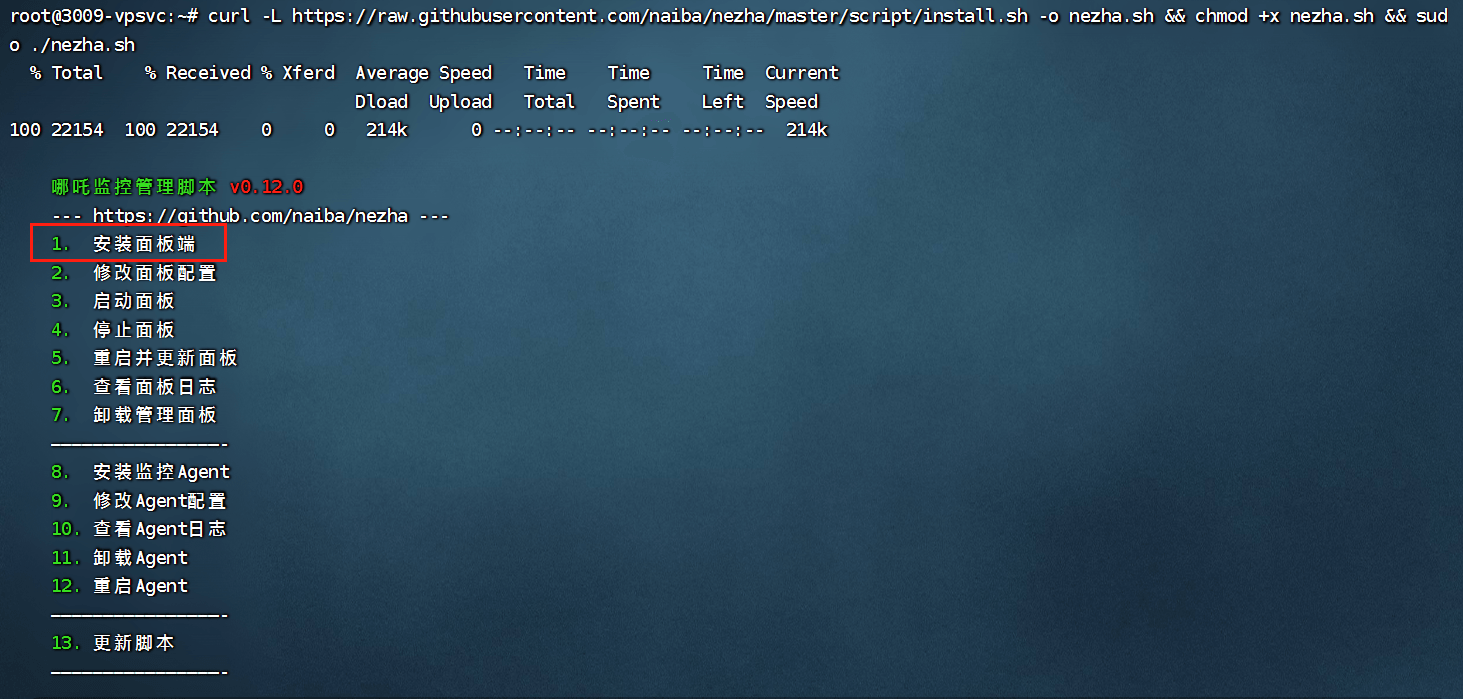Click the menu line '1. 安装面板端'

pos(124,244)
